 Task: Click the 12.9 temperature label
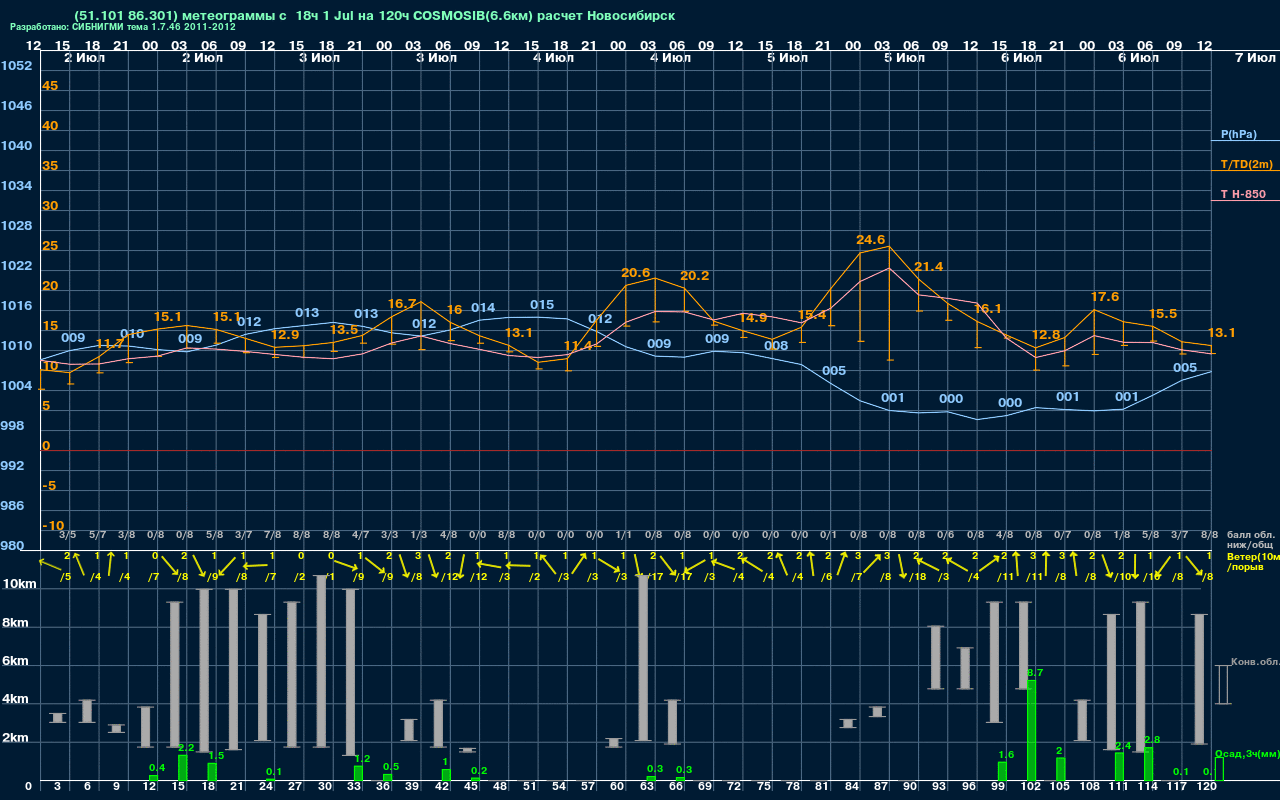click(x=285, y=335)
